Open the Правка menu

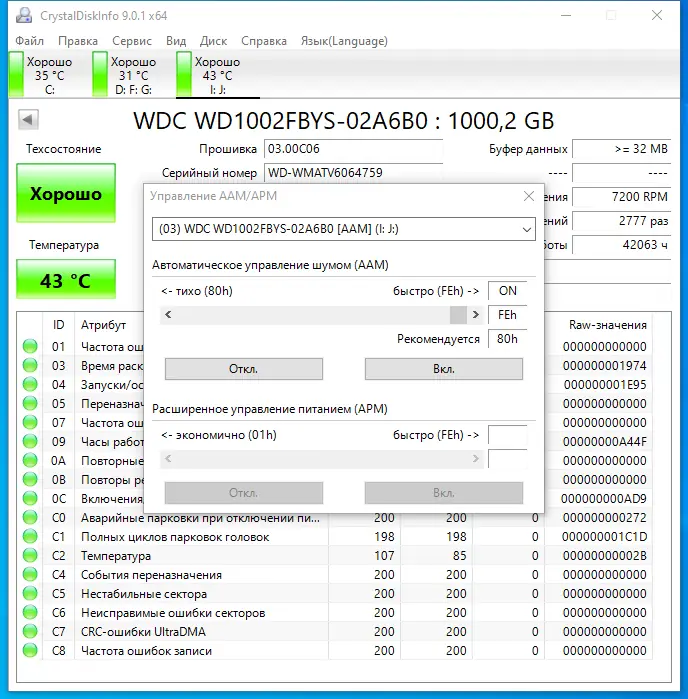[78, 41]
